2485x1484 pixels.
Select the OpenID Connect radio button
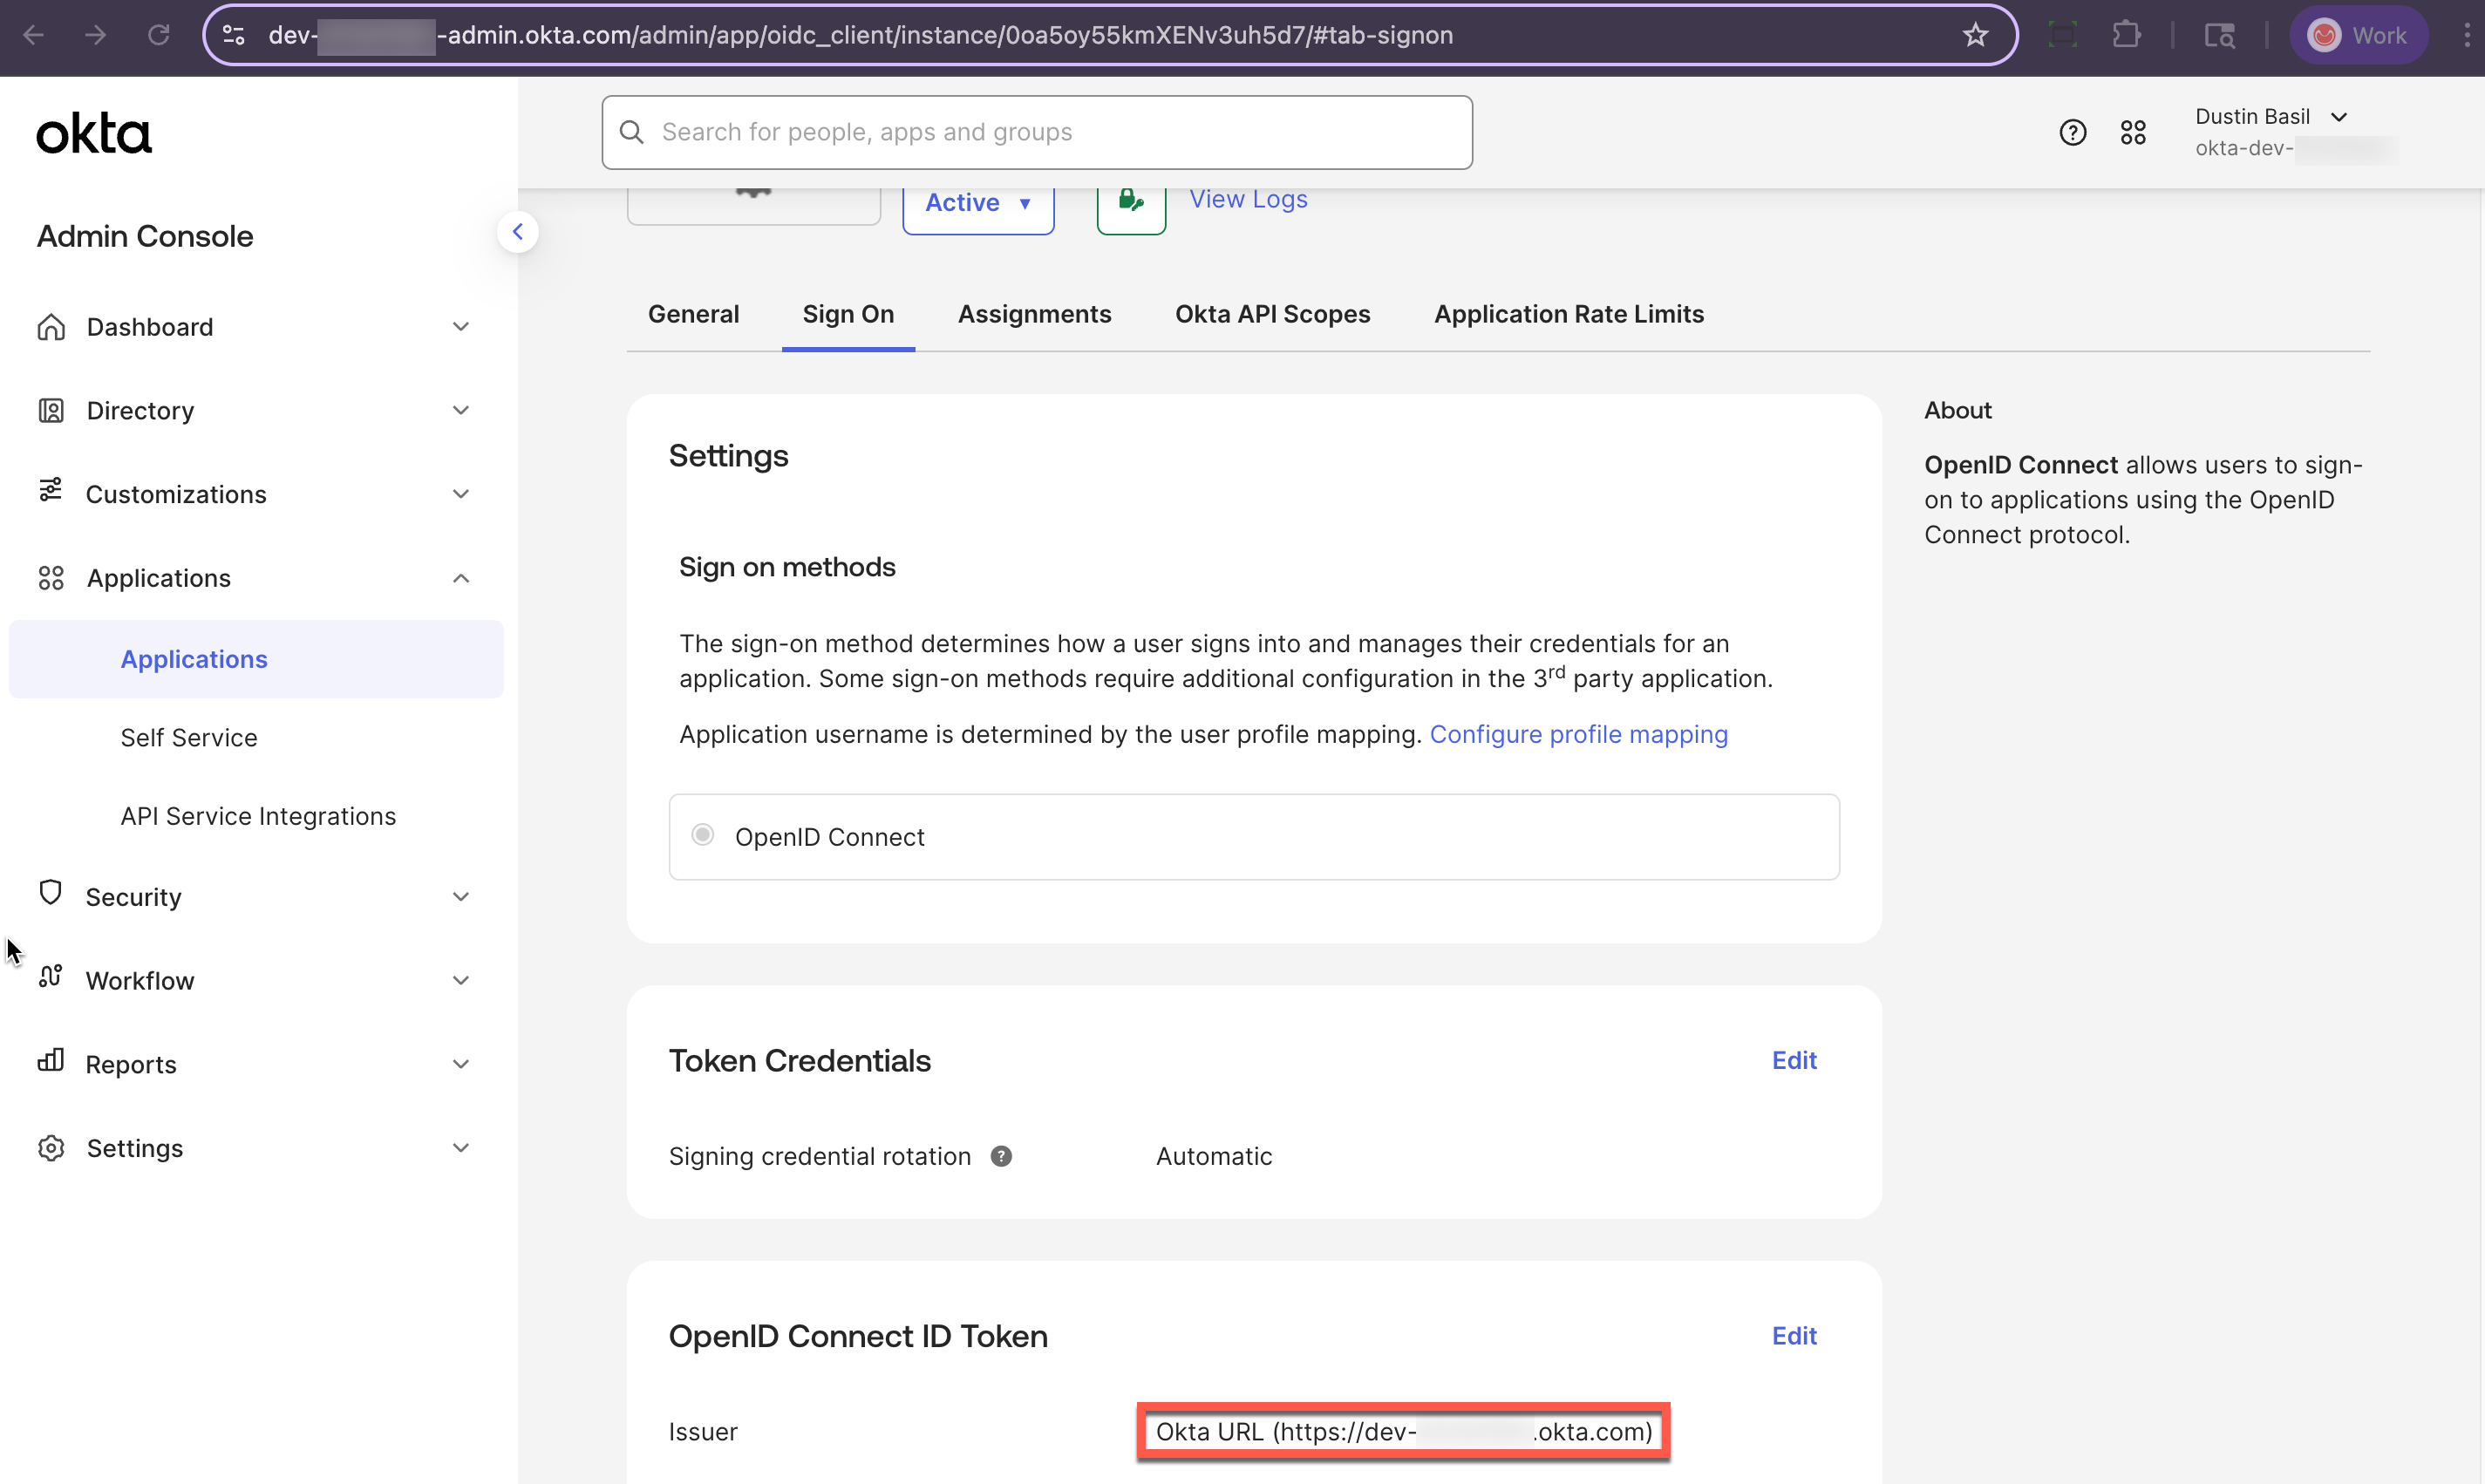pos(703,834)
